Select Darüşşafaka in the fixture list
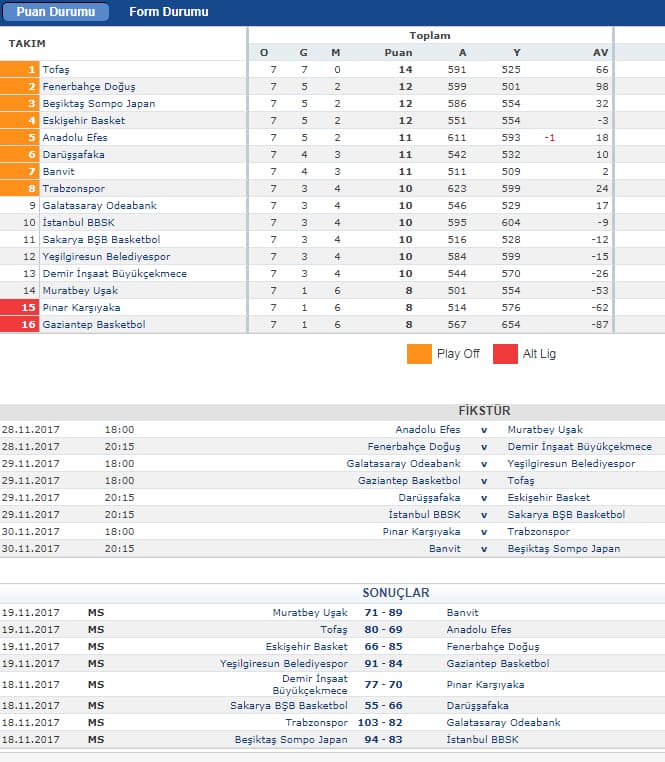Screen dimensions: 665x762 pyautogui.click(x=429, y=498)
